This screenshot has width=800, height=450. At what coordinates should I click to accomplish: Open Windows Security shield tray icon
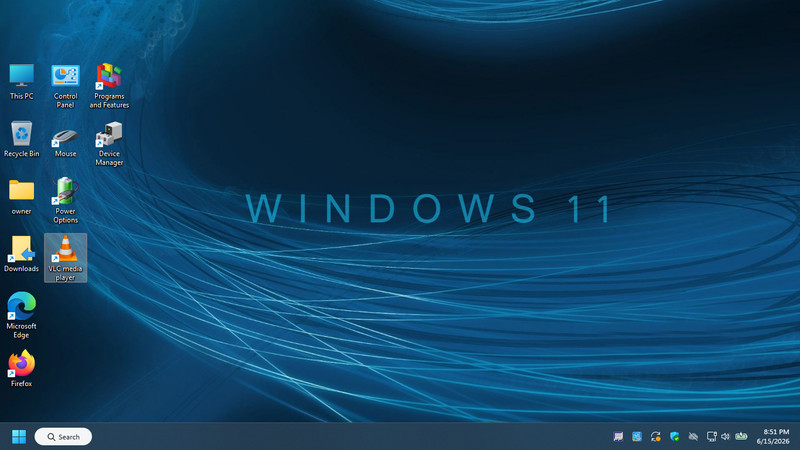pyautogui.click(x=674, y=437)
